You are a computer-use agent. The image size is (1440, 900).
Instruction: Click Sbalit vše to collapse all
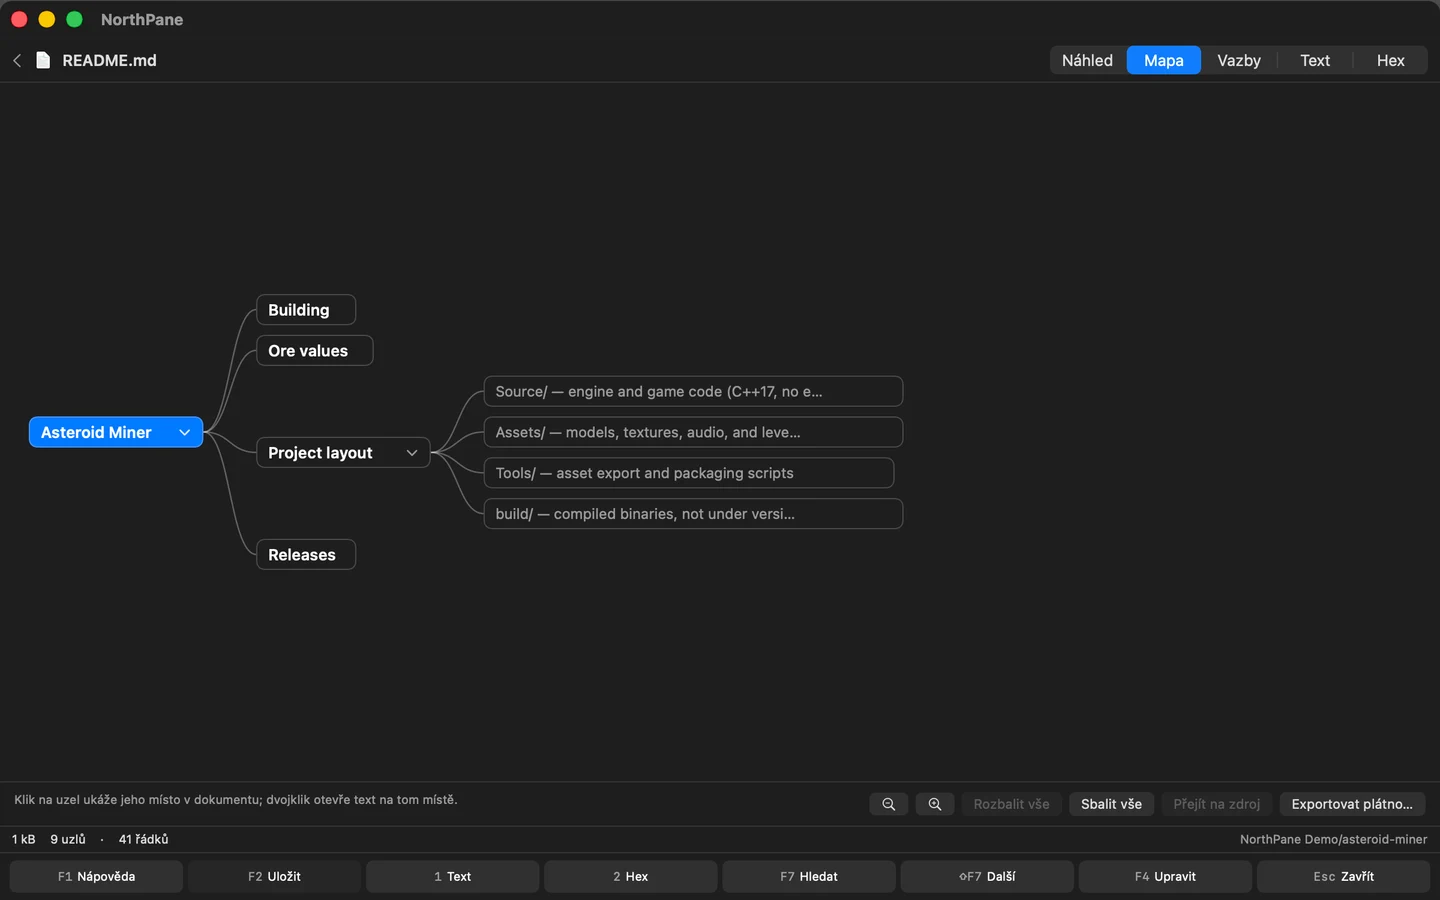[1111, 804]
